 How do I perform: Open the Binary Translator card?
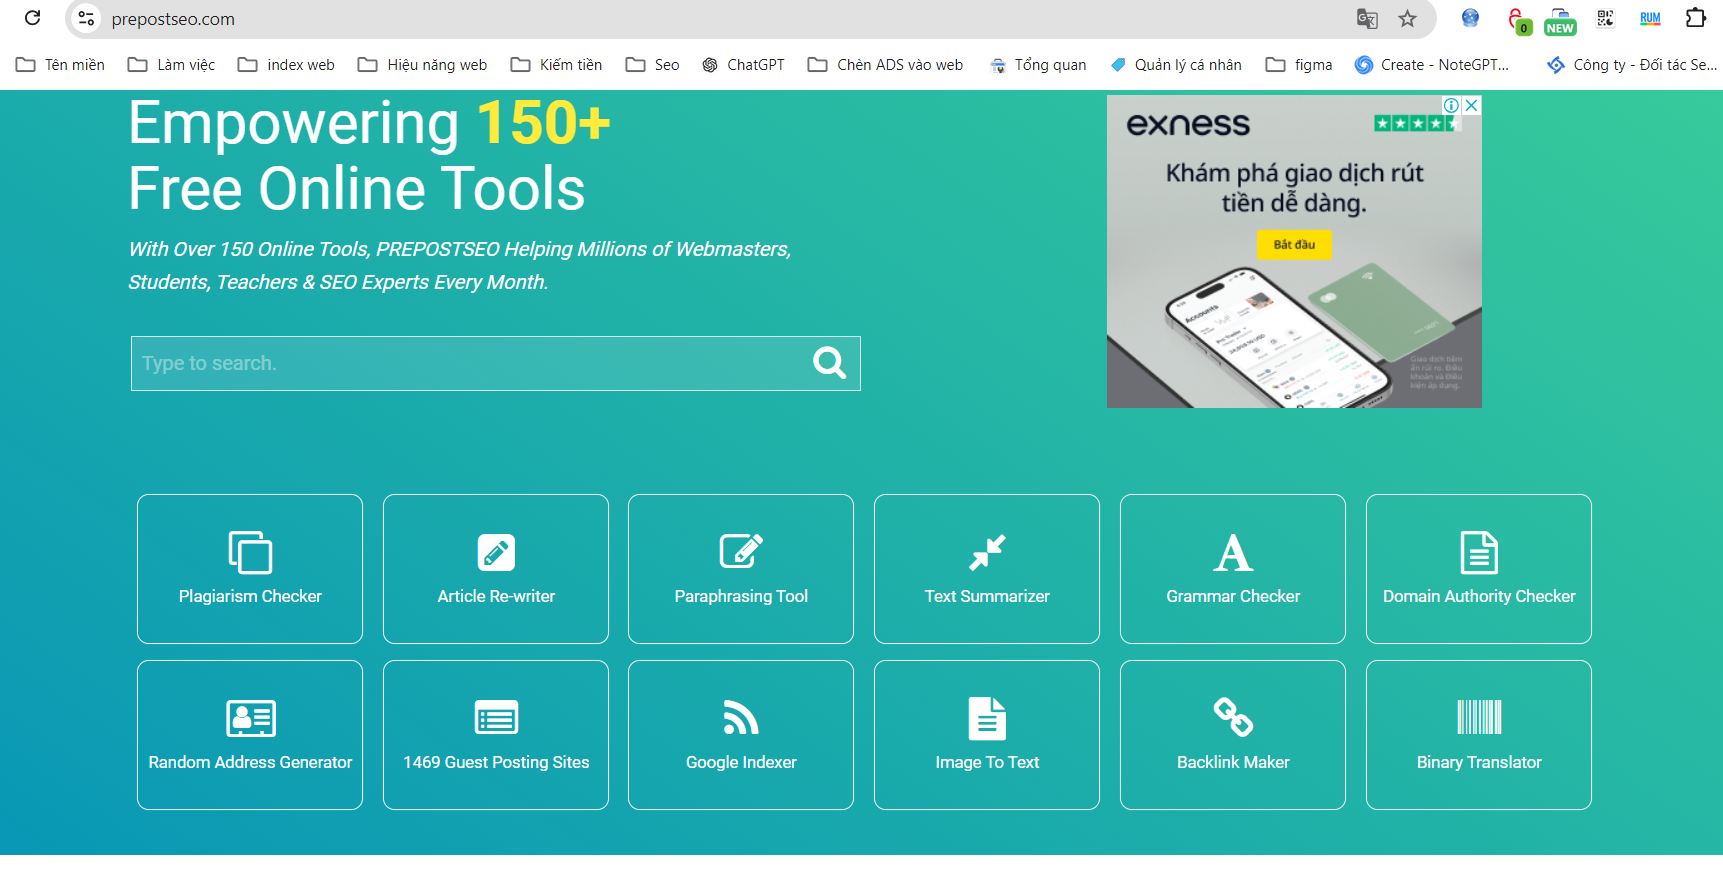pyautogui.click(x=1479, y=735)
